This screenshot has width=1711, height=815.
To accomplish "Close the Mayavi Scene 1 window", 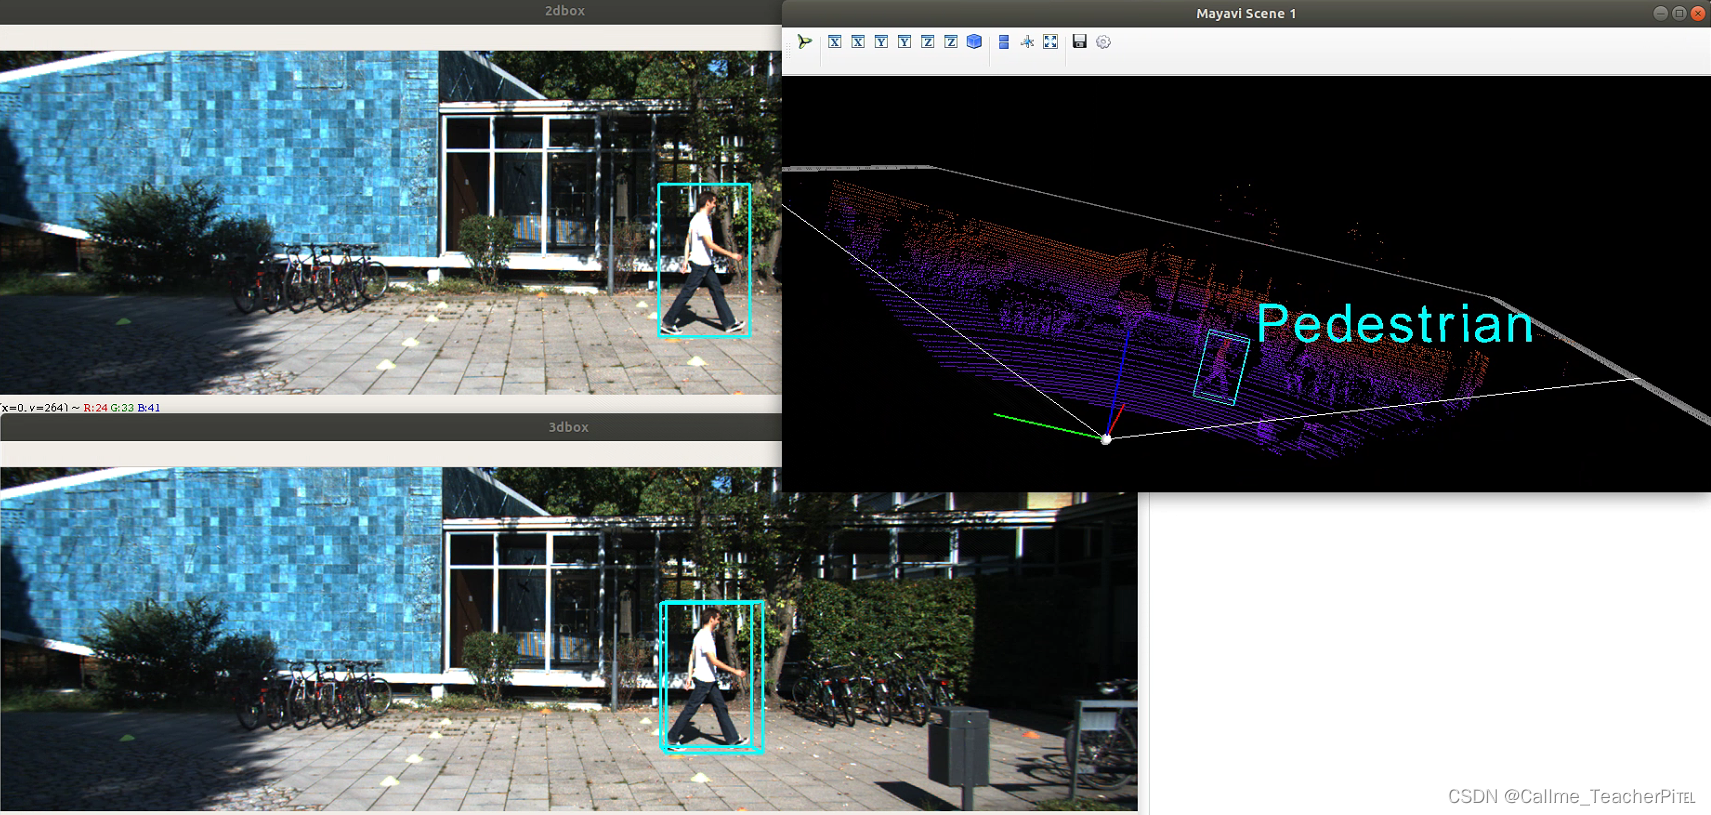I will (1697, 13).
